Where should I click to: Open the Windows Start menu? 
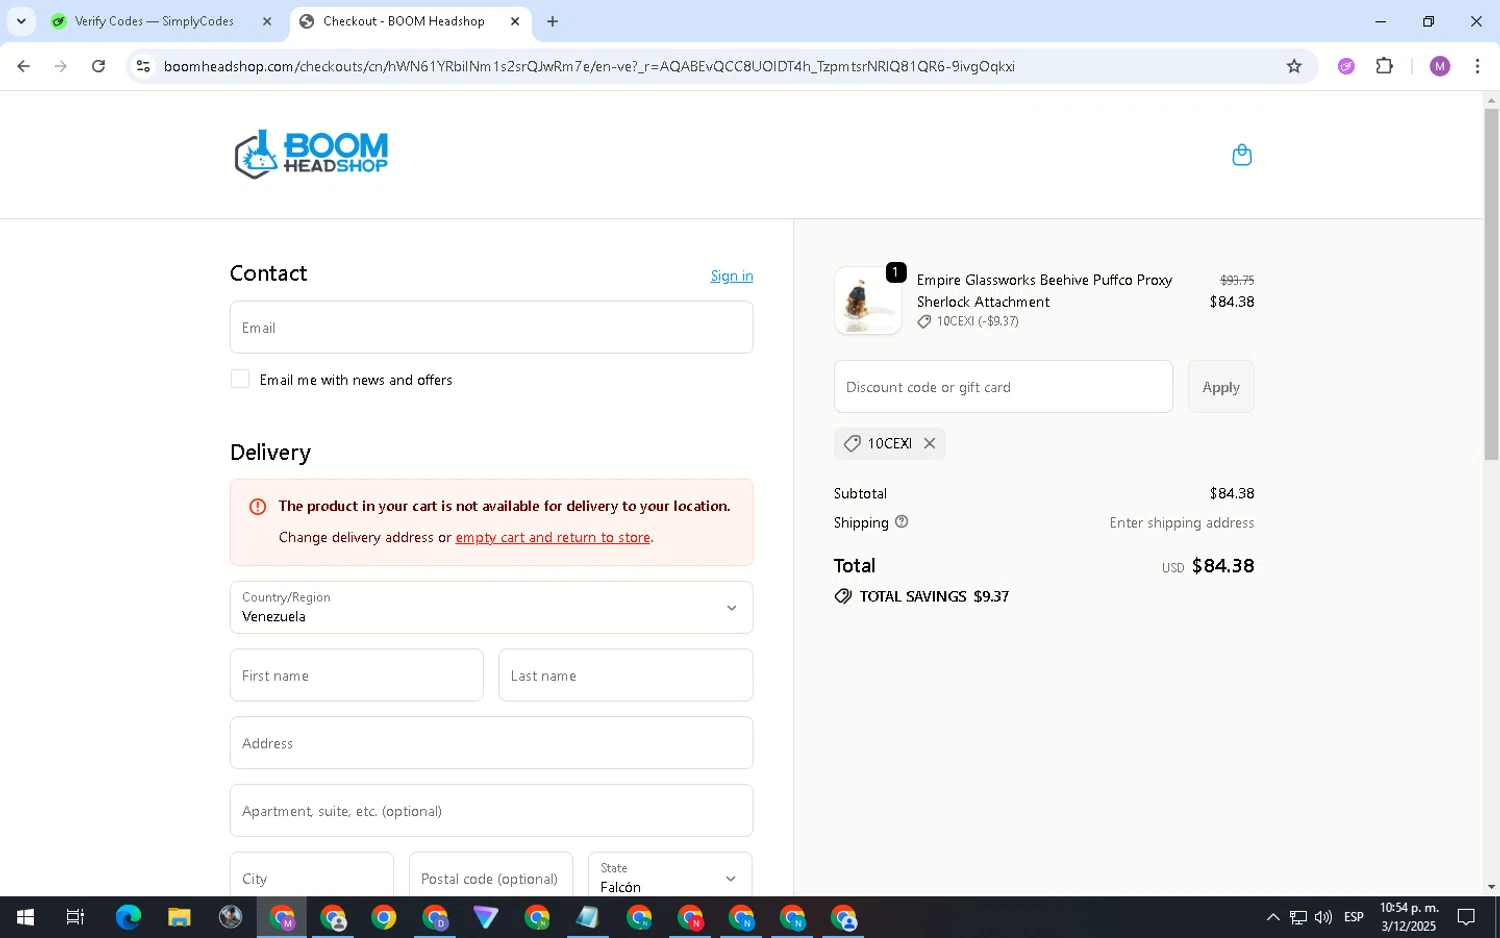25,917
